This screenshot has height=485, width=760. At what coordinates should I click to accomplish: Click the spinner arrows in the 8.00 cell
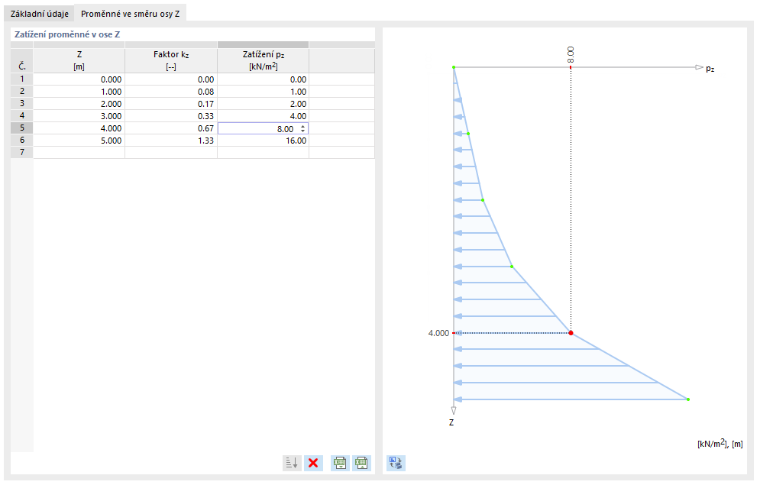[303, 128]
